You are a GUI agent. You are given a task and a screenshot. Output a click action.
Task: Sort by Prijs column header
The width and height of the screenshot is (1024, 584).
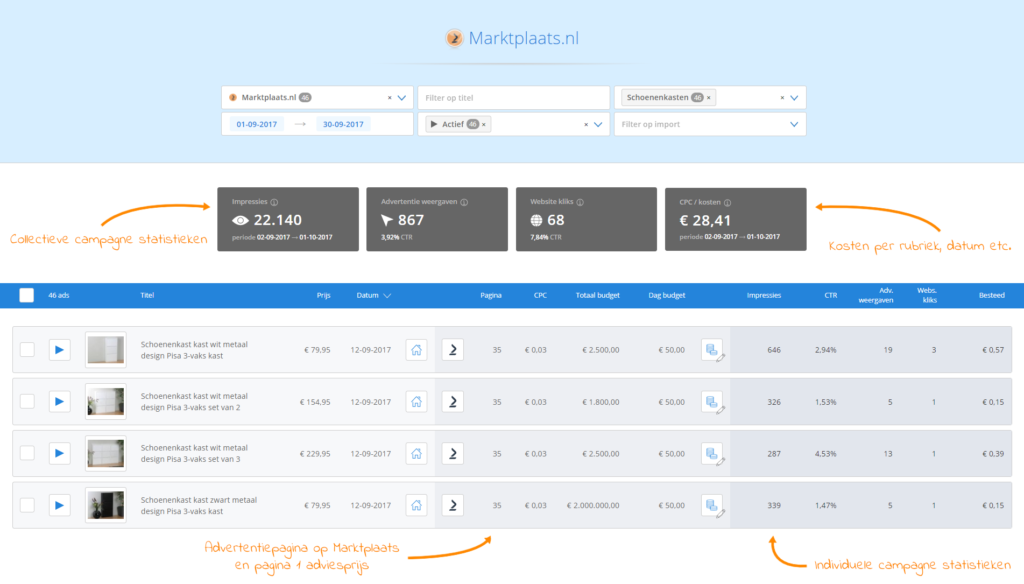tap(323, 295)
